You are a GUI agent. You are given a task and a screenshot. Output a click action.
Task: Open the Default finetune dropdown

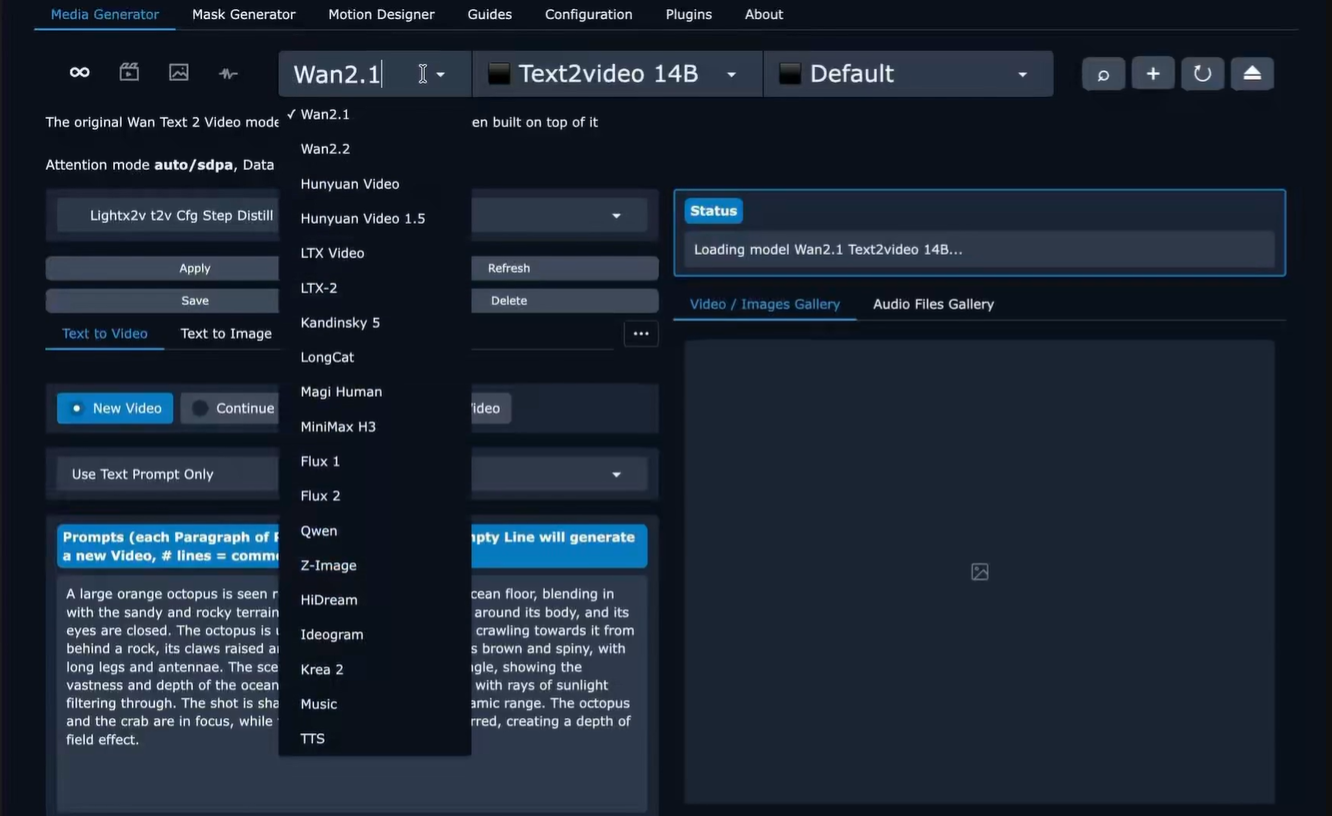point(908,74)
